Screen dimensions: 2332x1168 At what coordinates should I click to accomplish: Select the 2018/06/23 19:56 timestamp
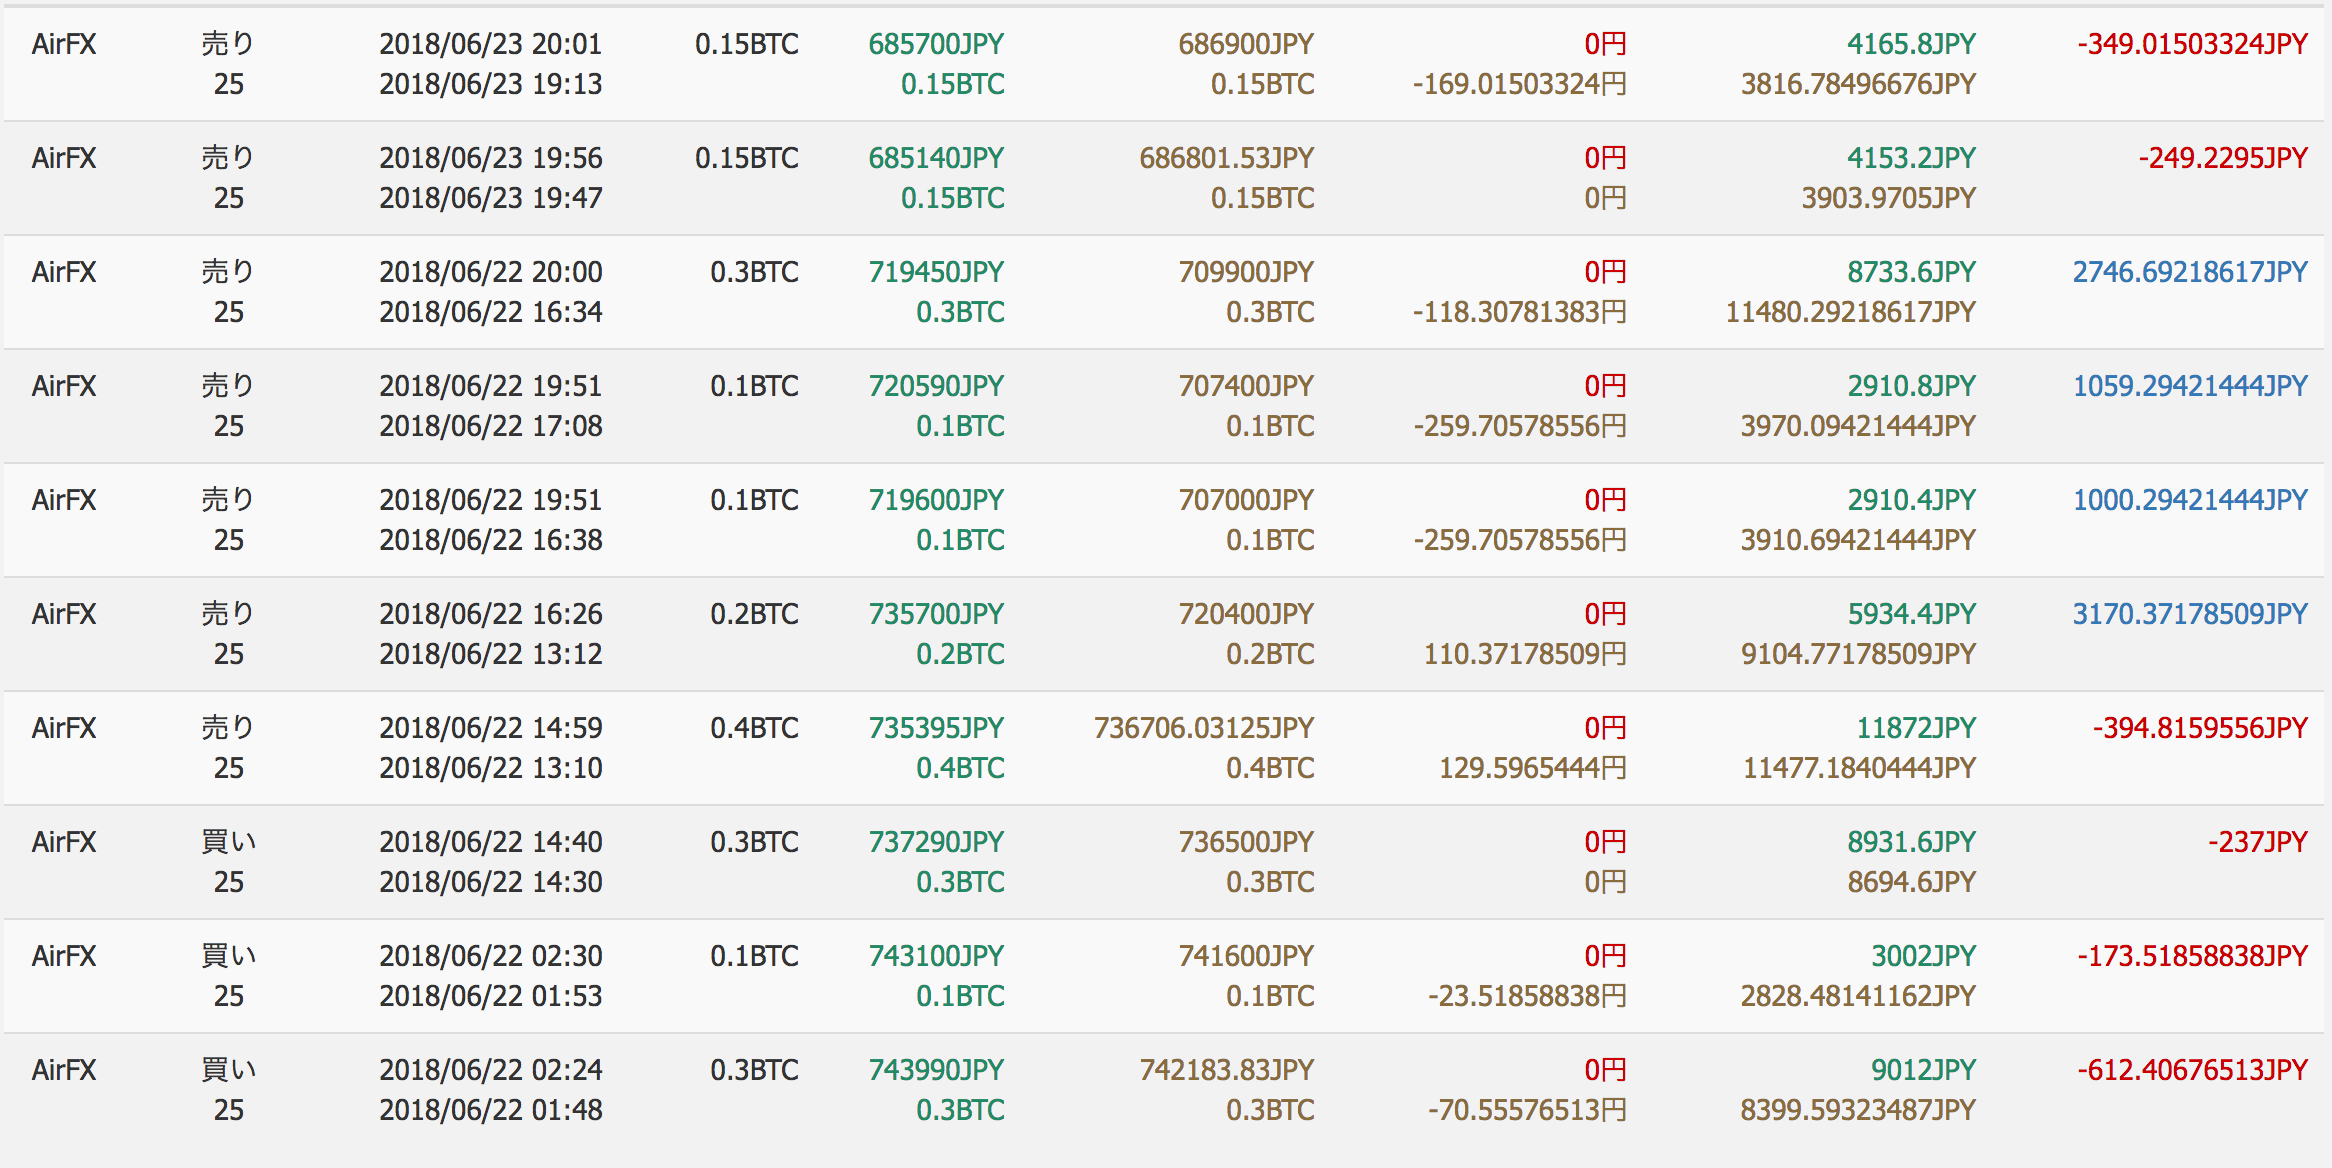pyautogui.click(x=491, y=158)
